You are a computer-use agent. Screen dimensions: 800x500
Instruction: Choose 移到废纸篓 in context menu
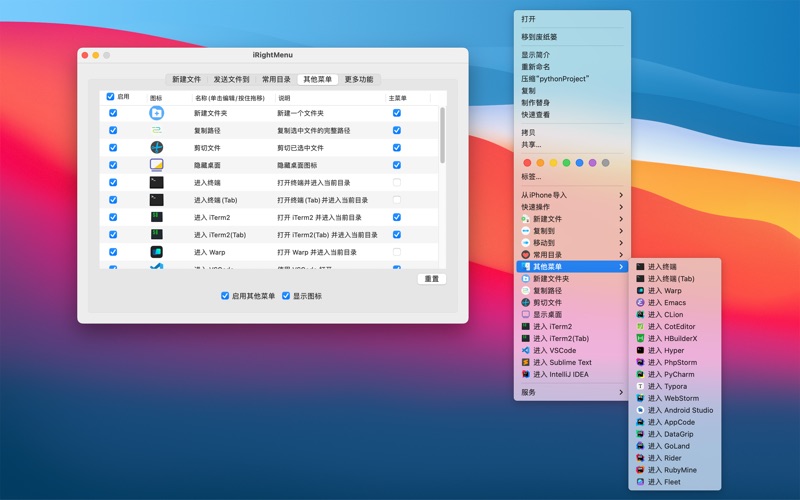572,37
